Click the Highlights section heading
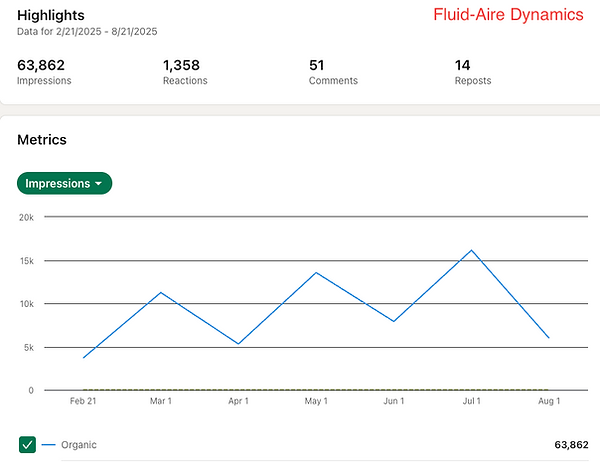The height and width of the screenshot is (462, 600). [51, 16]
